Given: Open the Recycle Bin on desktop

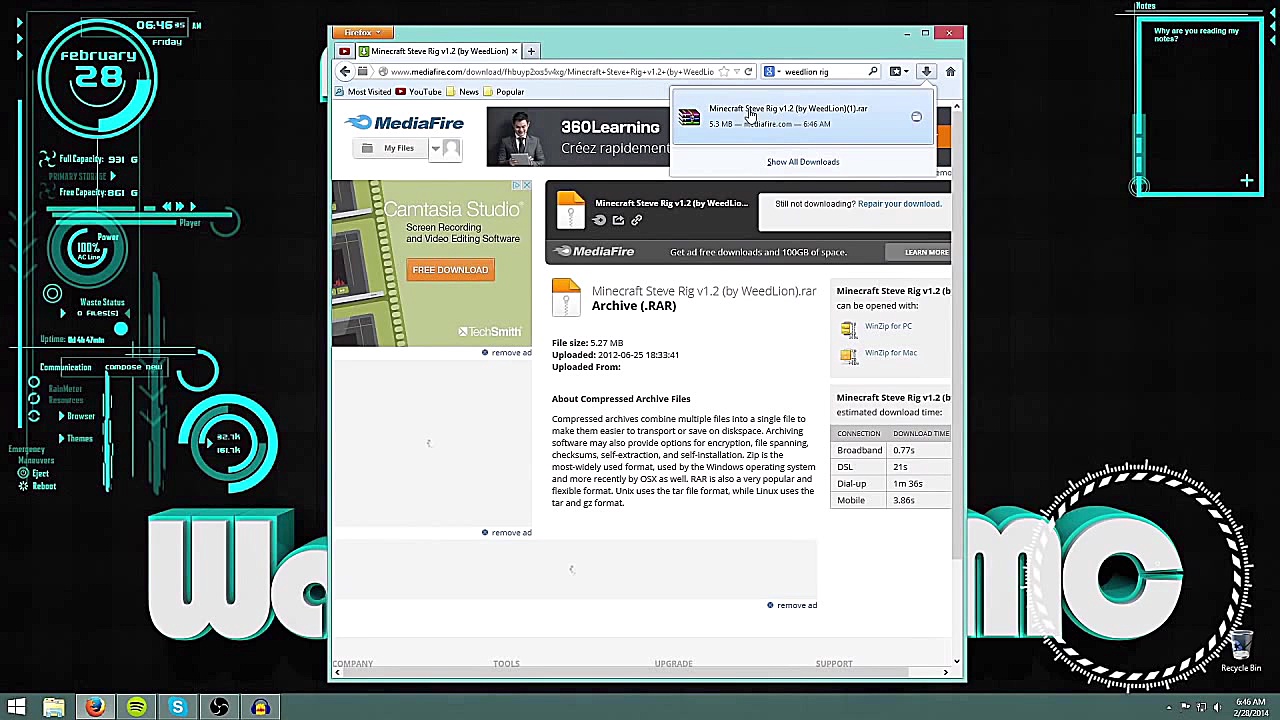Looking at the screenshot, I should [x=1241, y=650].
